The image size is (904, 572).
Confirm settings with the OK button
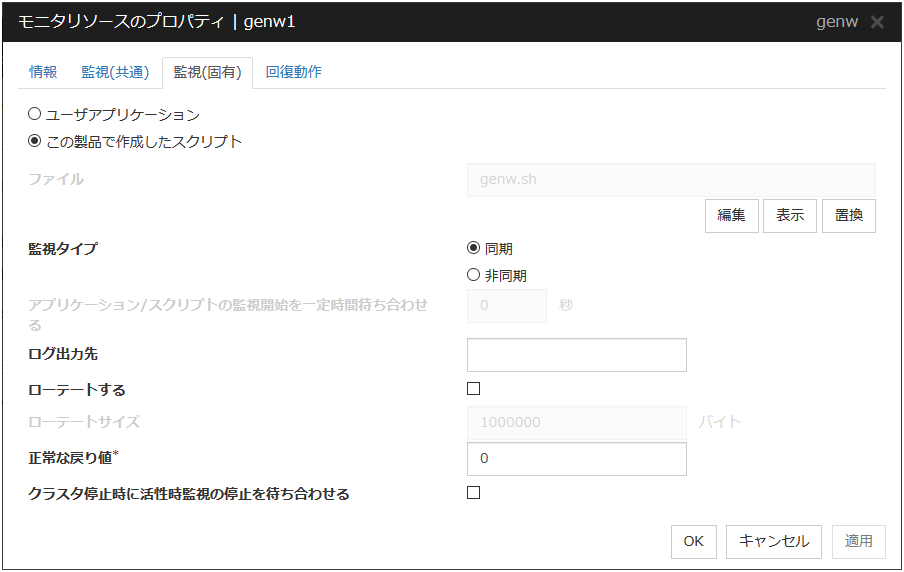[693, 541]
